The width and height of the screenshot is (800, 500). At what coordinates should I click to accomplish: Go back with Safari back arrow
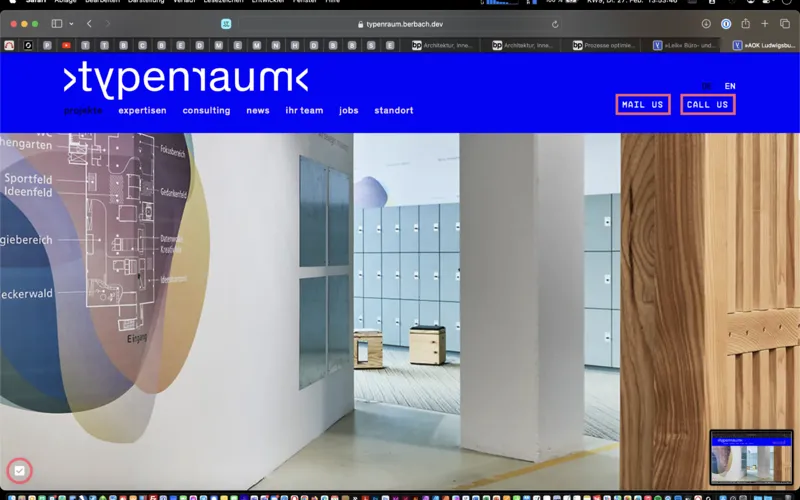click(89, 23)
